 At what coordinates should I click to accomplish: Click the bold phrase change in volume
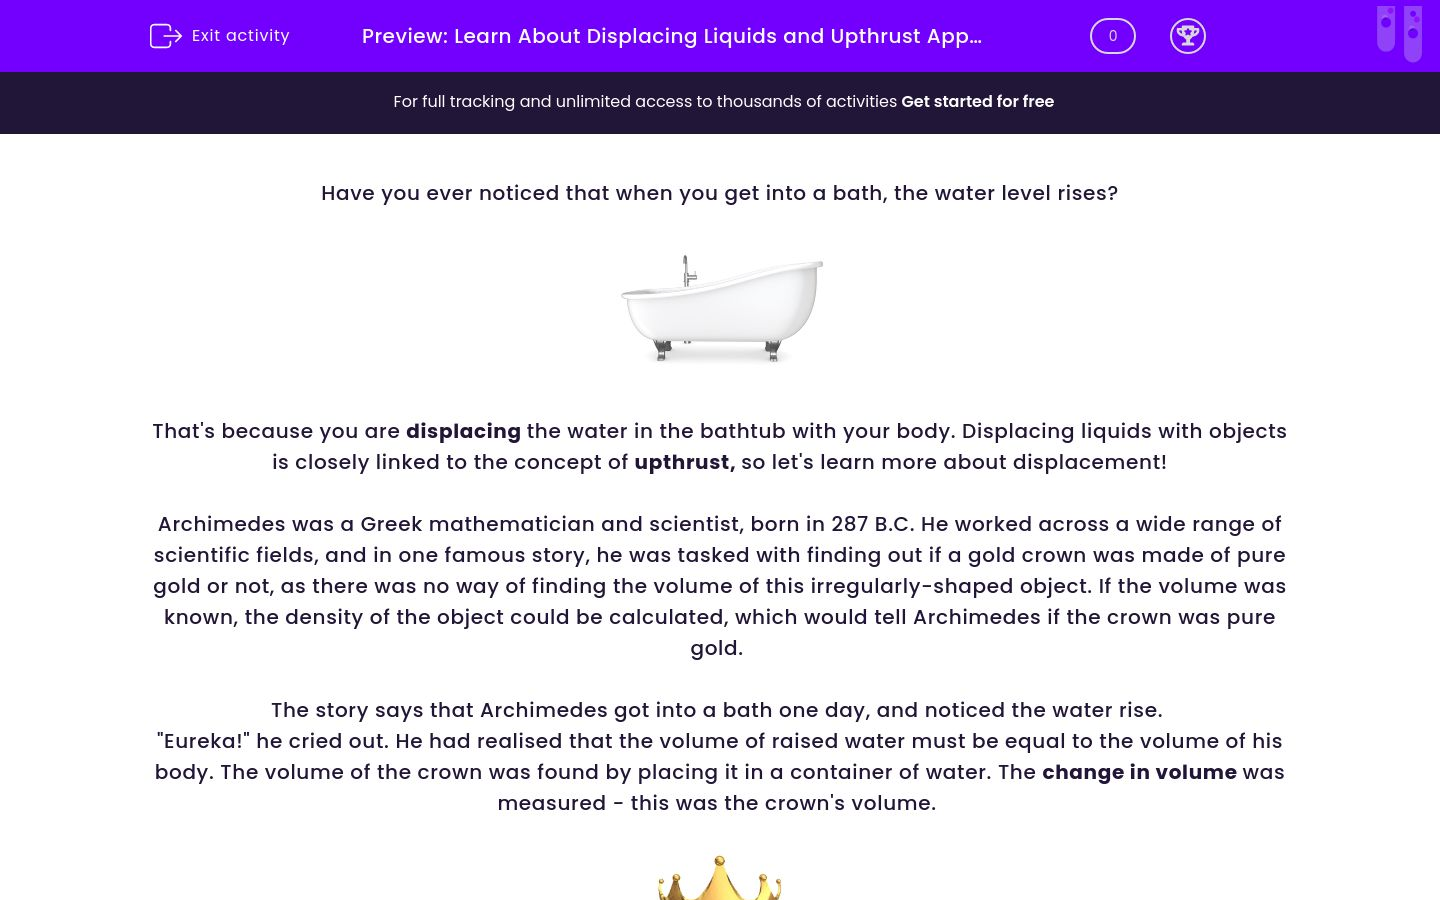(x=1139, y=772)
